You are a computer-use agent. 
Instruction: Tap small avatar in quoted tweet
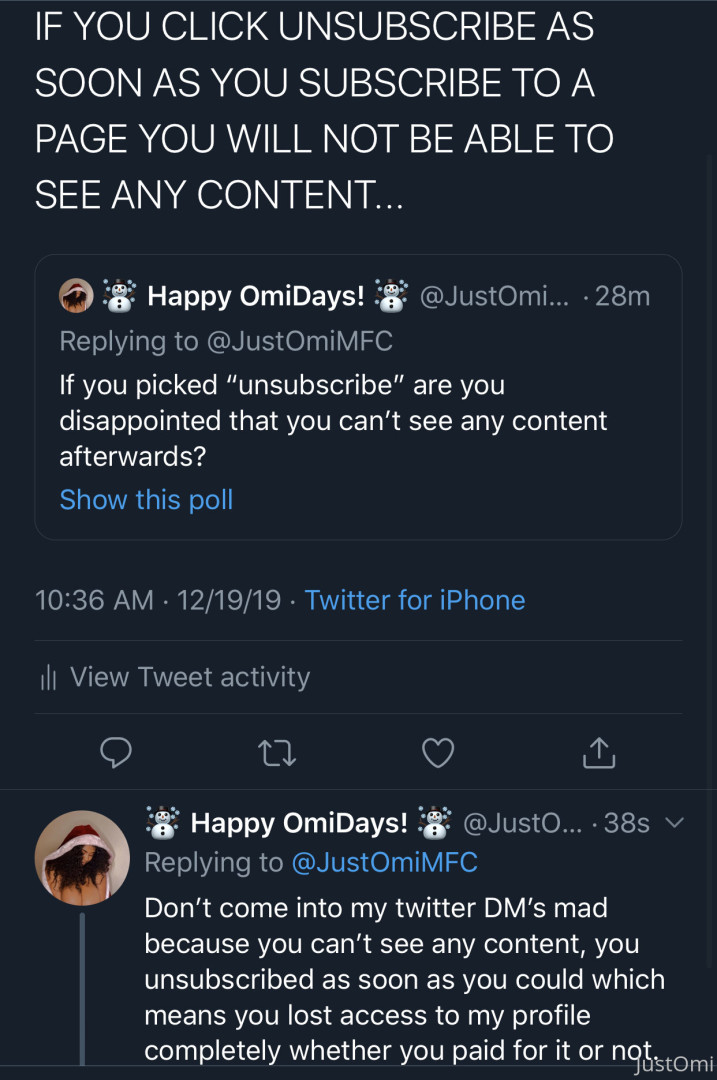click(x=77, y=296)
